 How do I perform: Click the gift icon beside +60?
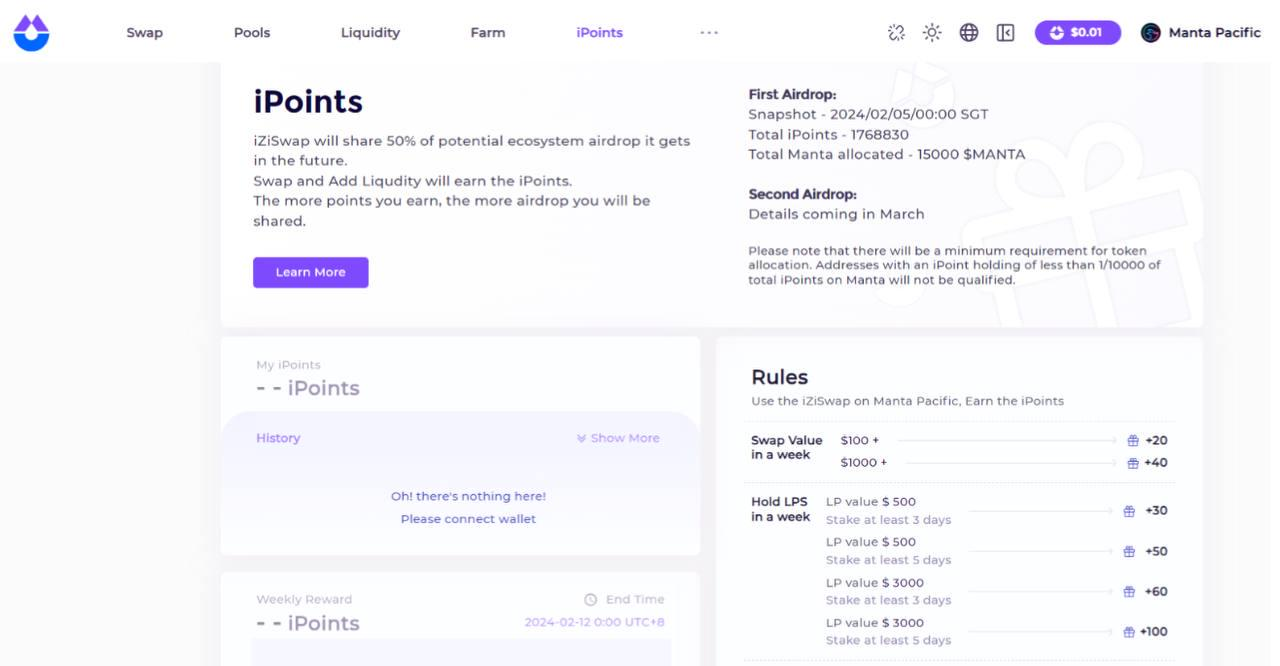1129,591
